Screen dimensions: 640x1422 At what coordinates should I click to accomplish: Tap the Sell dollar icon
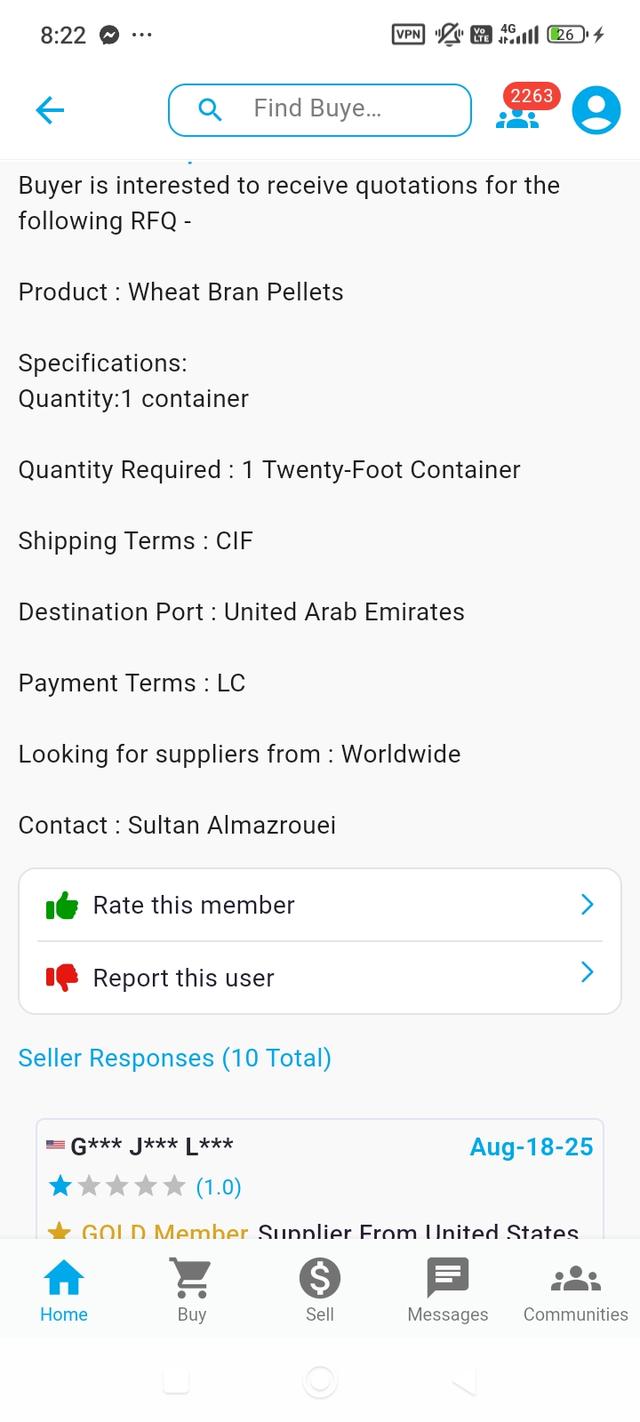320,1278
